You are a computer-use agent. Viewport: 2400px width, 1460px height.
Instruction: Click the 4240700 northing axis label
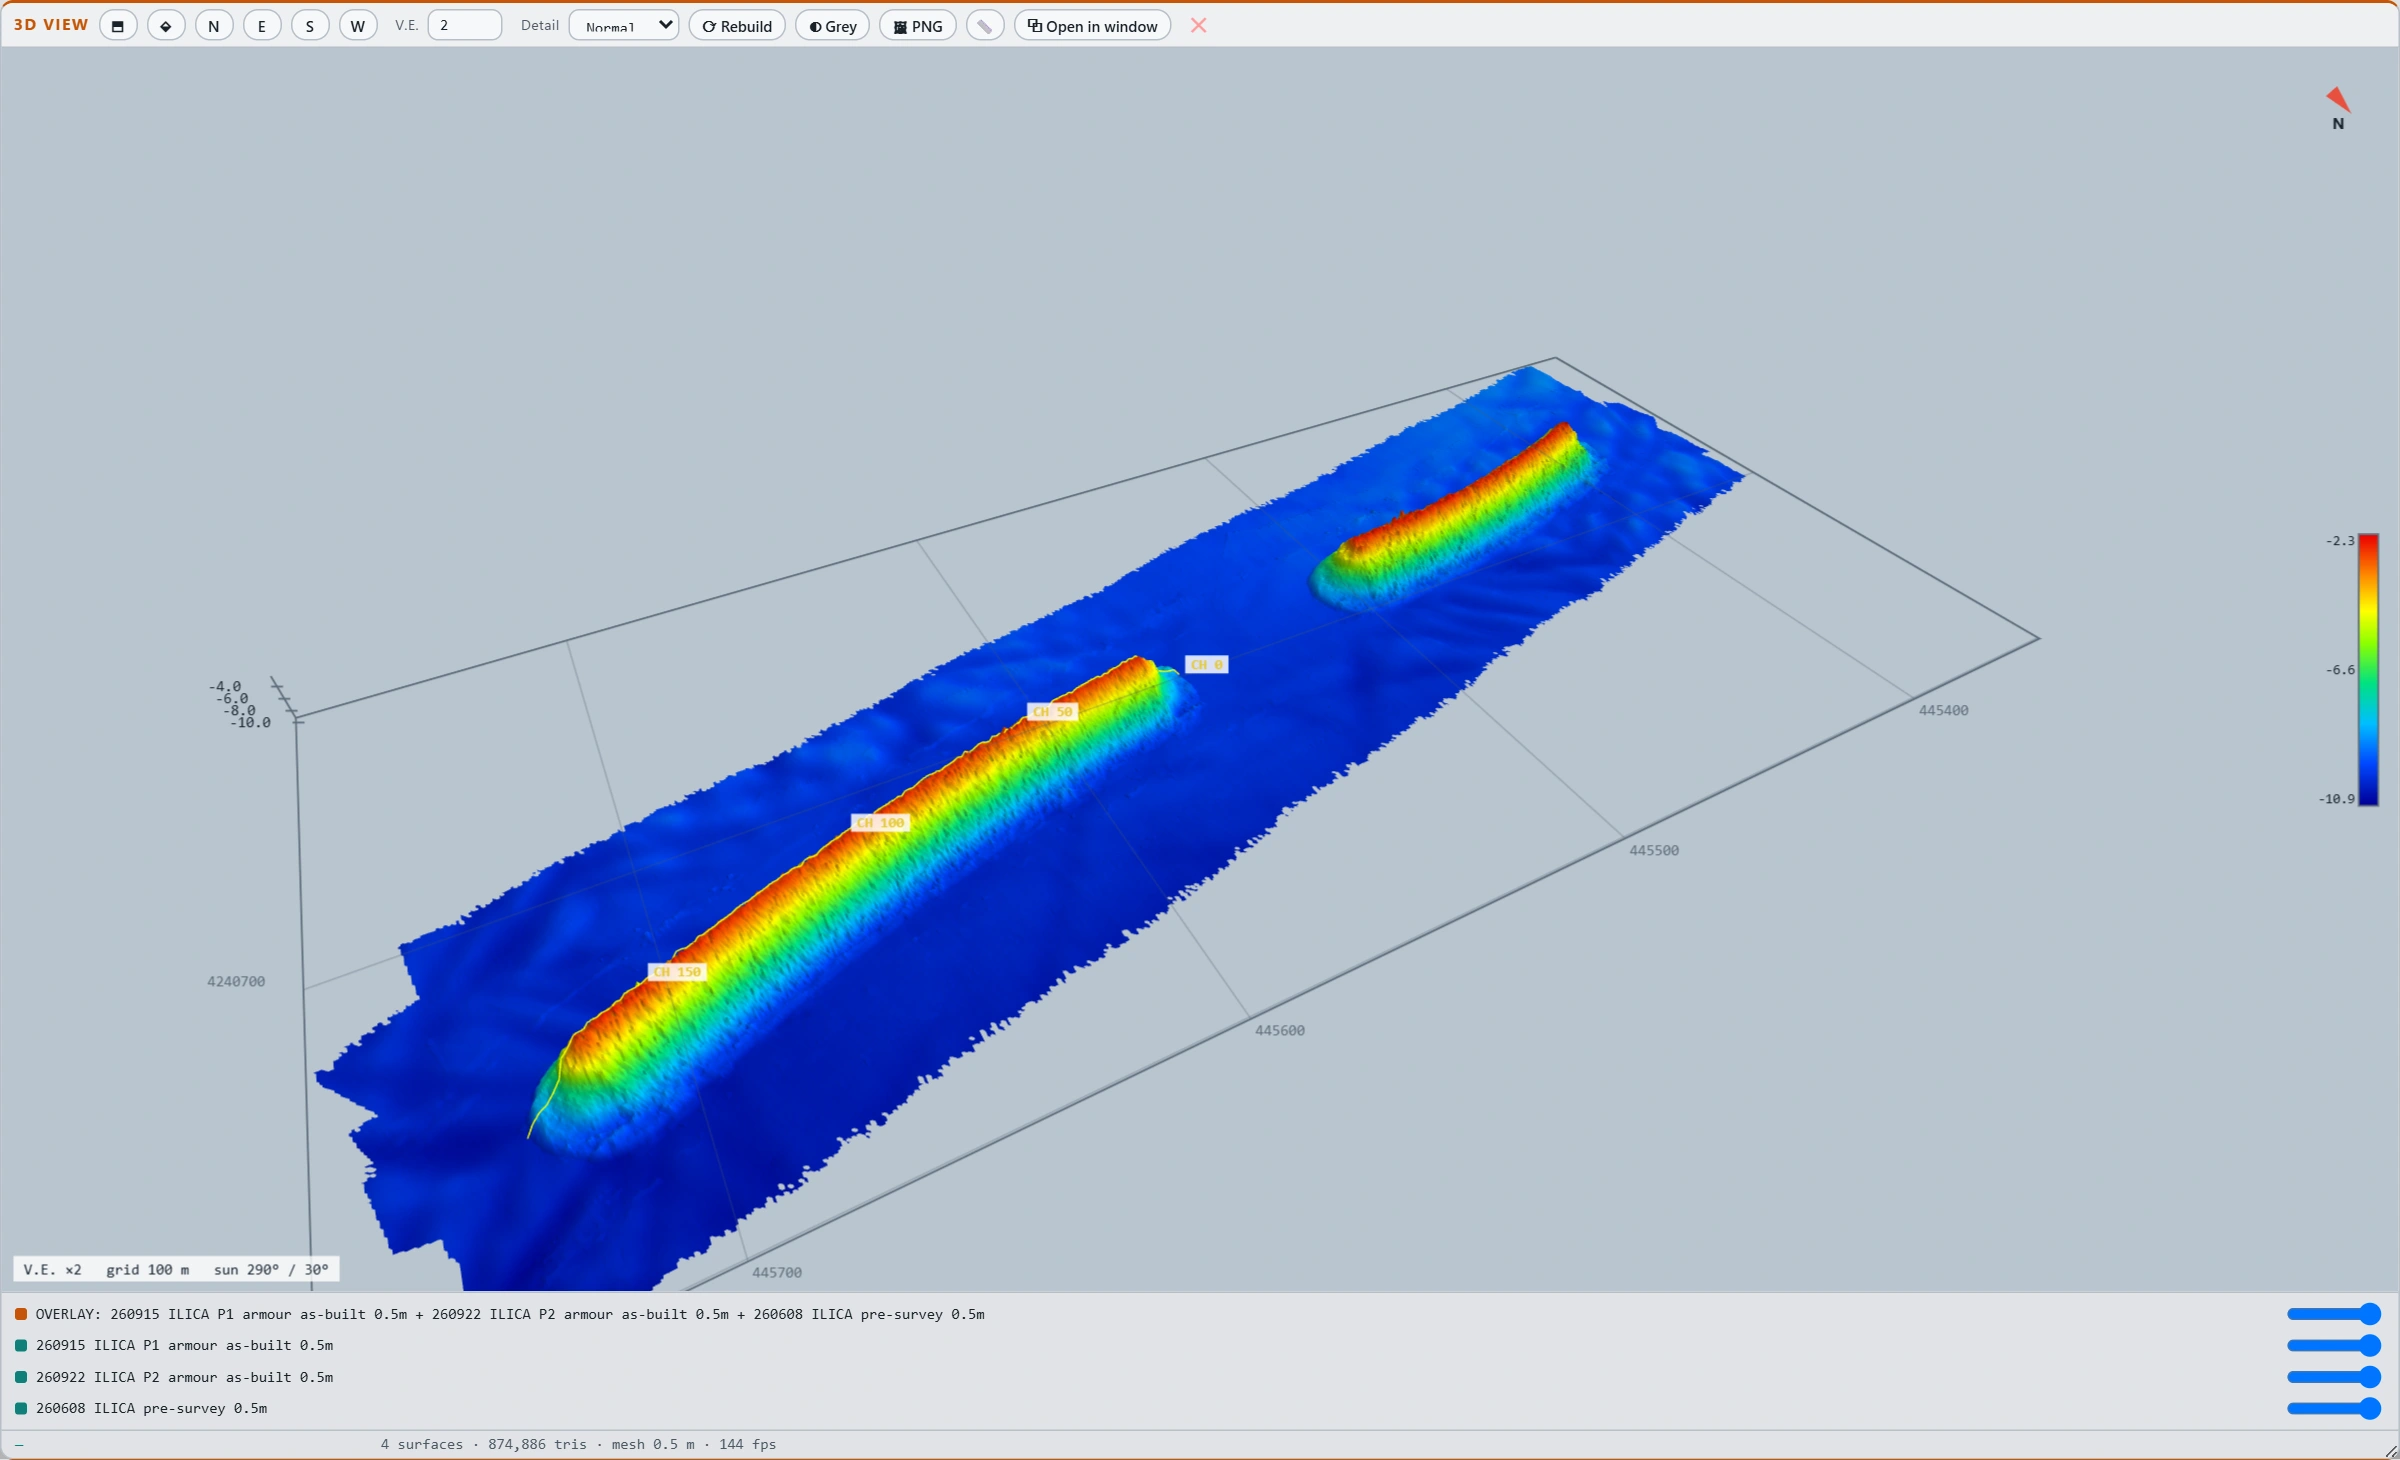236,982
